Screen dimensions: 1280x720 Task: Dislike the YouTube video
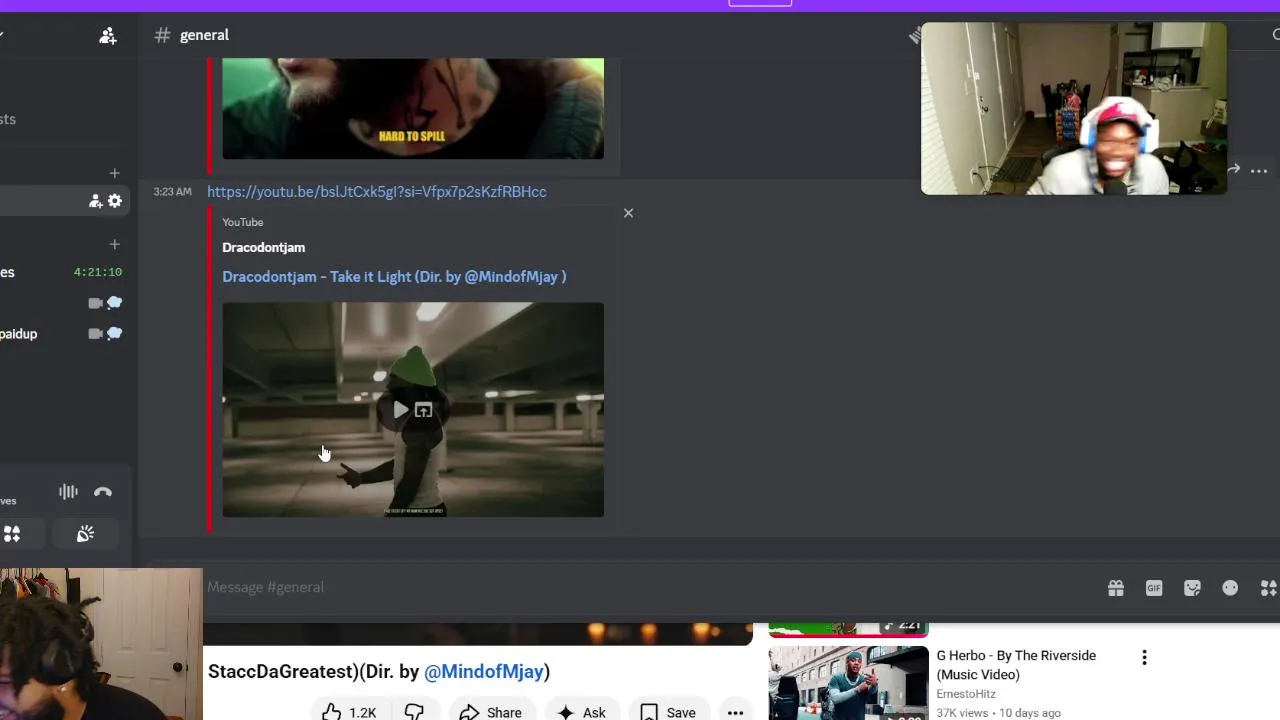pyautogui.click(x=414, y=712)
